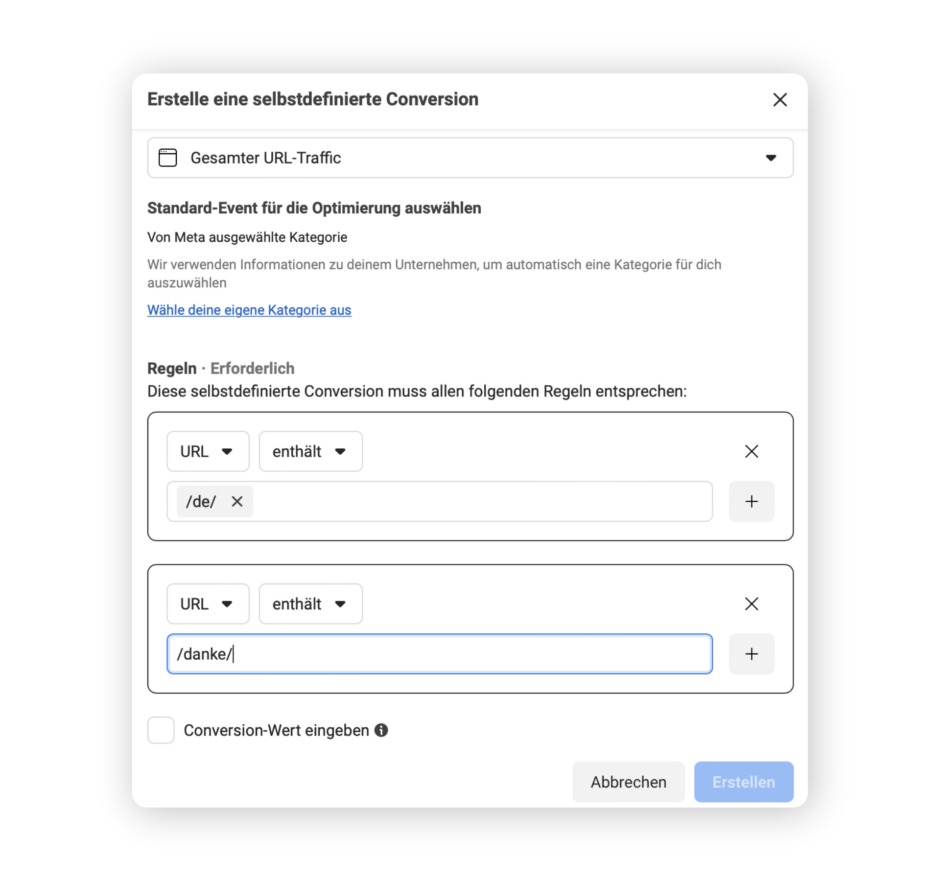Add another value to first rule
Viewport: 940px width, 881px height.
(x=751, y=502)
